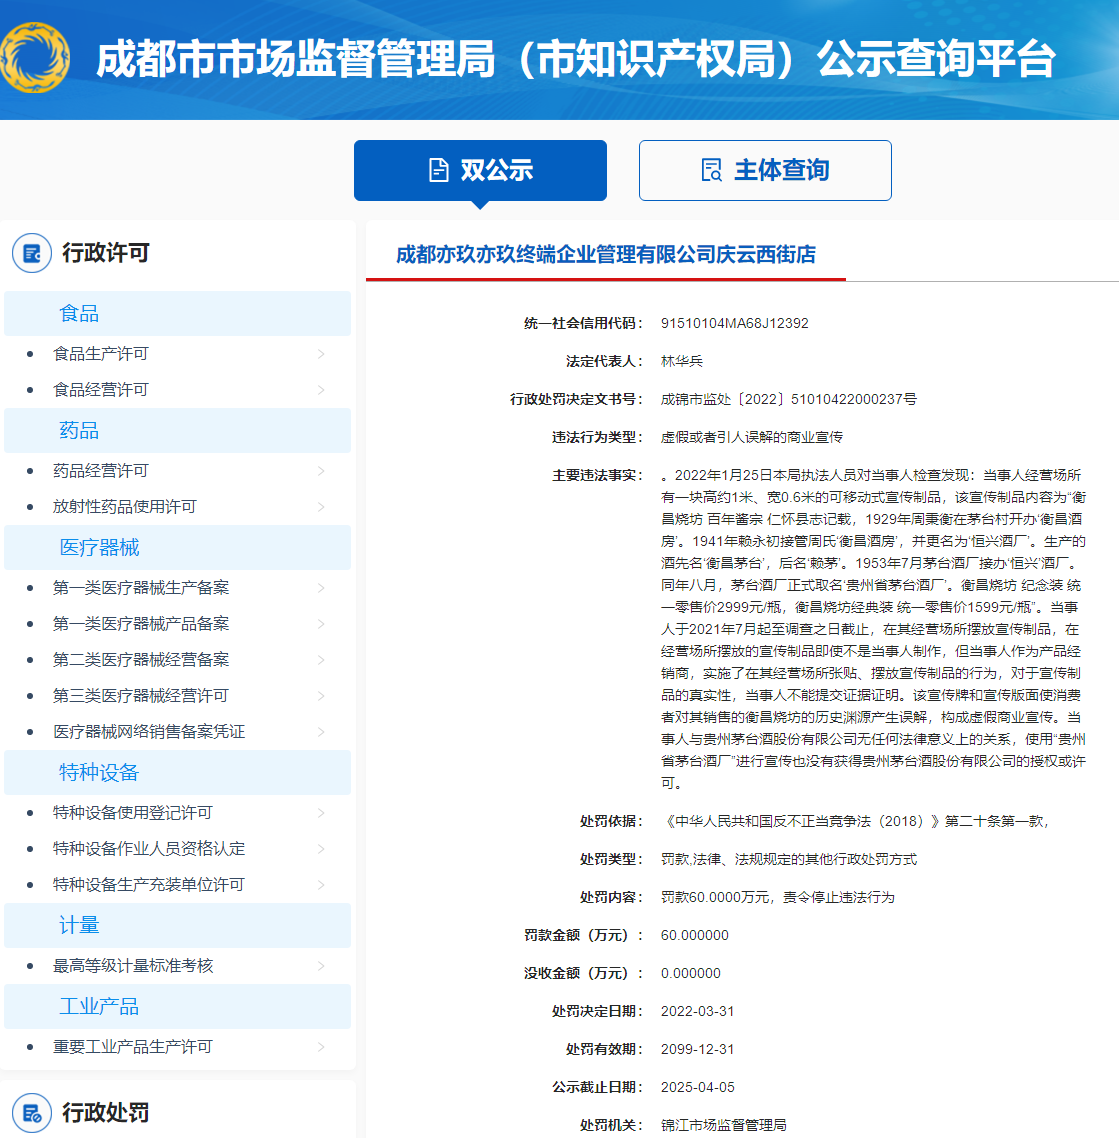Open 第三类医疗器械经营许可 link

coord(141,696)
